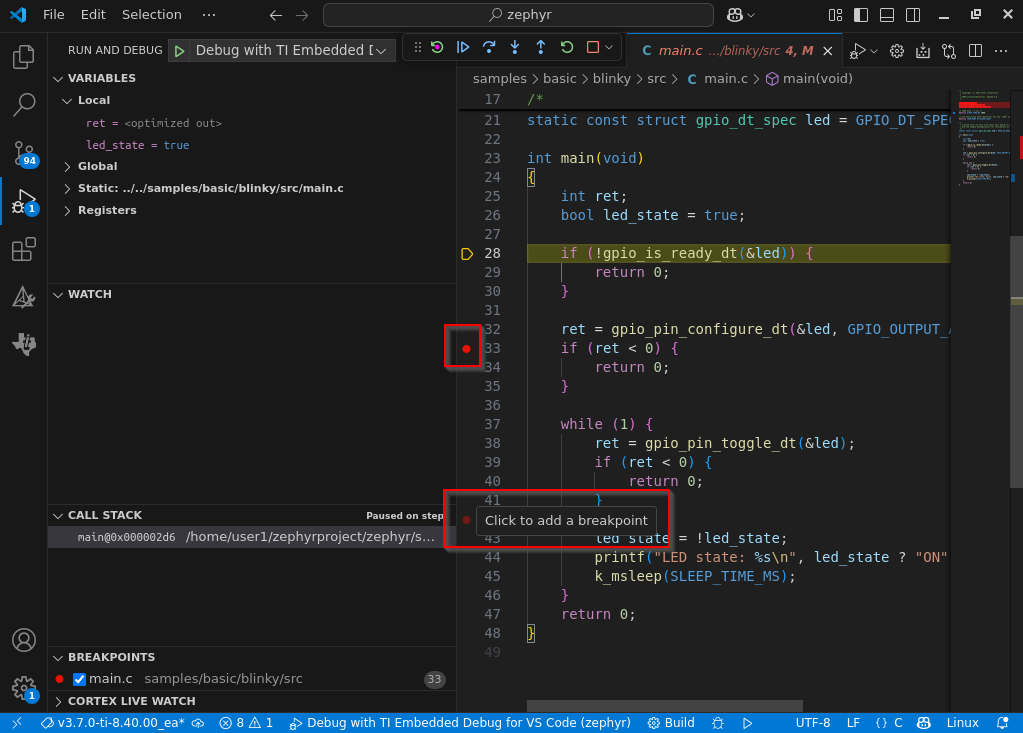The height and width of the screenshot is (733, 1023).
Task: Open the Source Control view
Action: point(24,153)
